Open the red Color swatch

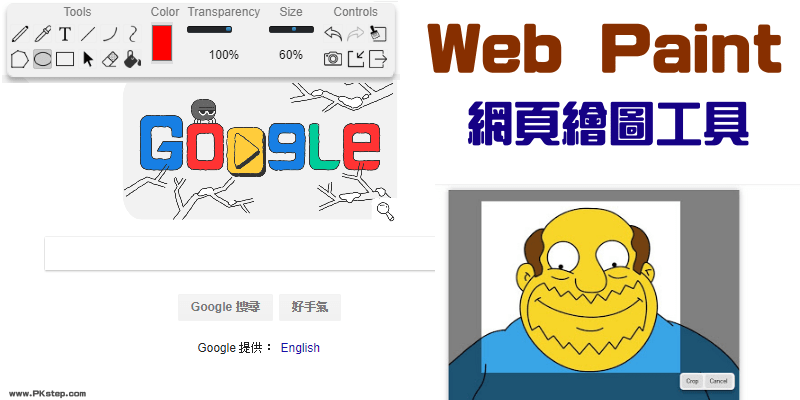coord(162,43)
